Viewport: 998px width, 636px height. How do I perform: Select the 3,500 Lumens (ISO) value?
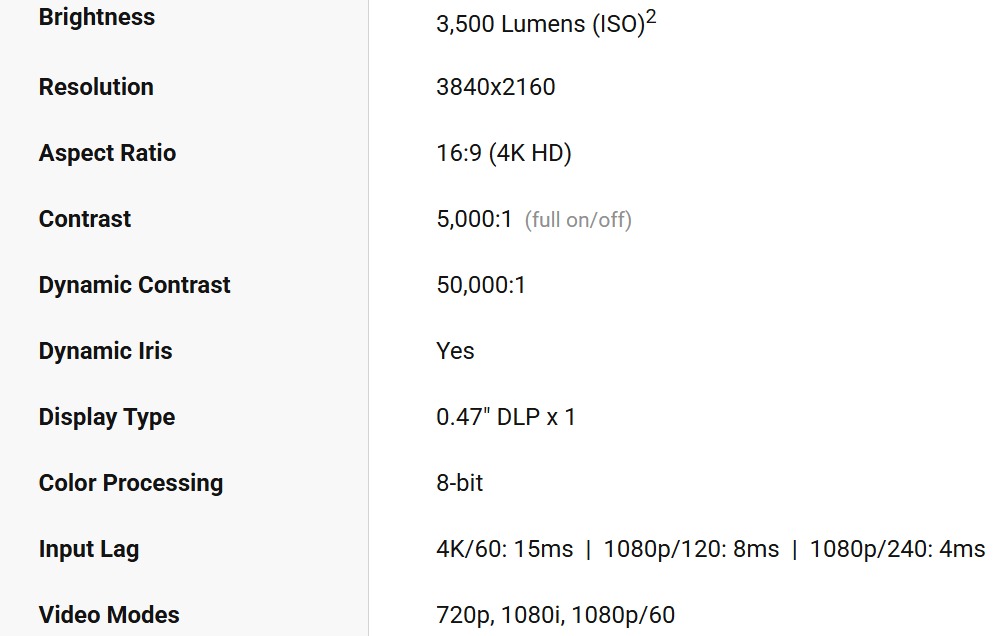pyautogui.click(x=539, y=25)
